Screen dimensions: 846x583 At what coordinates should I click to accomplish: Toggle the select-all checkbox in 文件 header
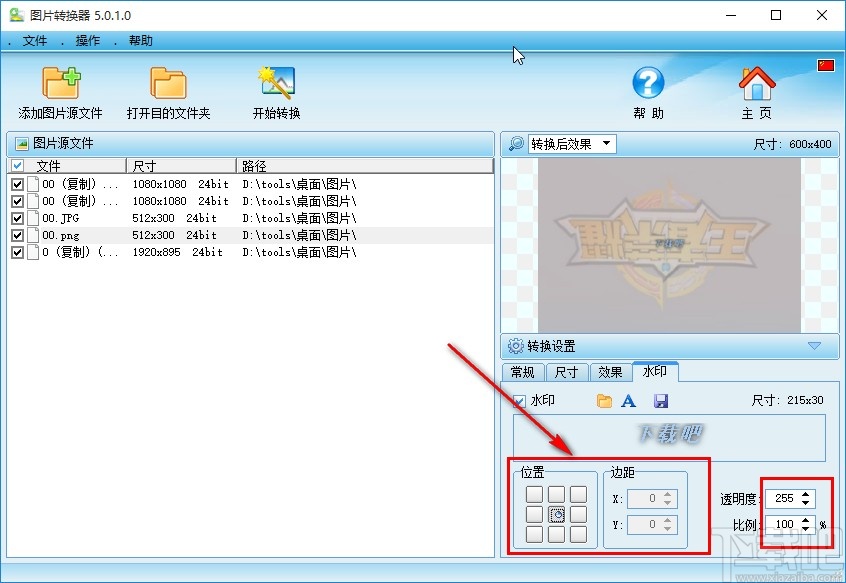[x=17, y=165]
